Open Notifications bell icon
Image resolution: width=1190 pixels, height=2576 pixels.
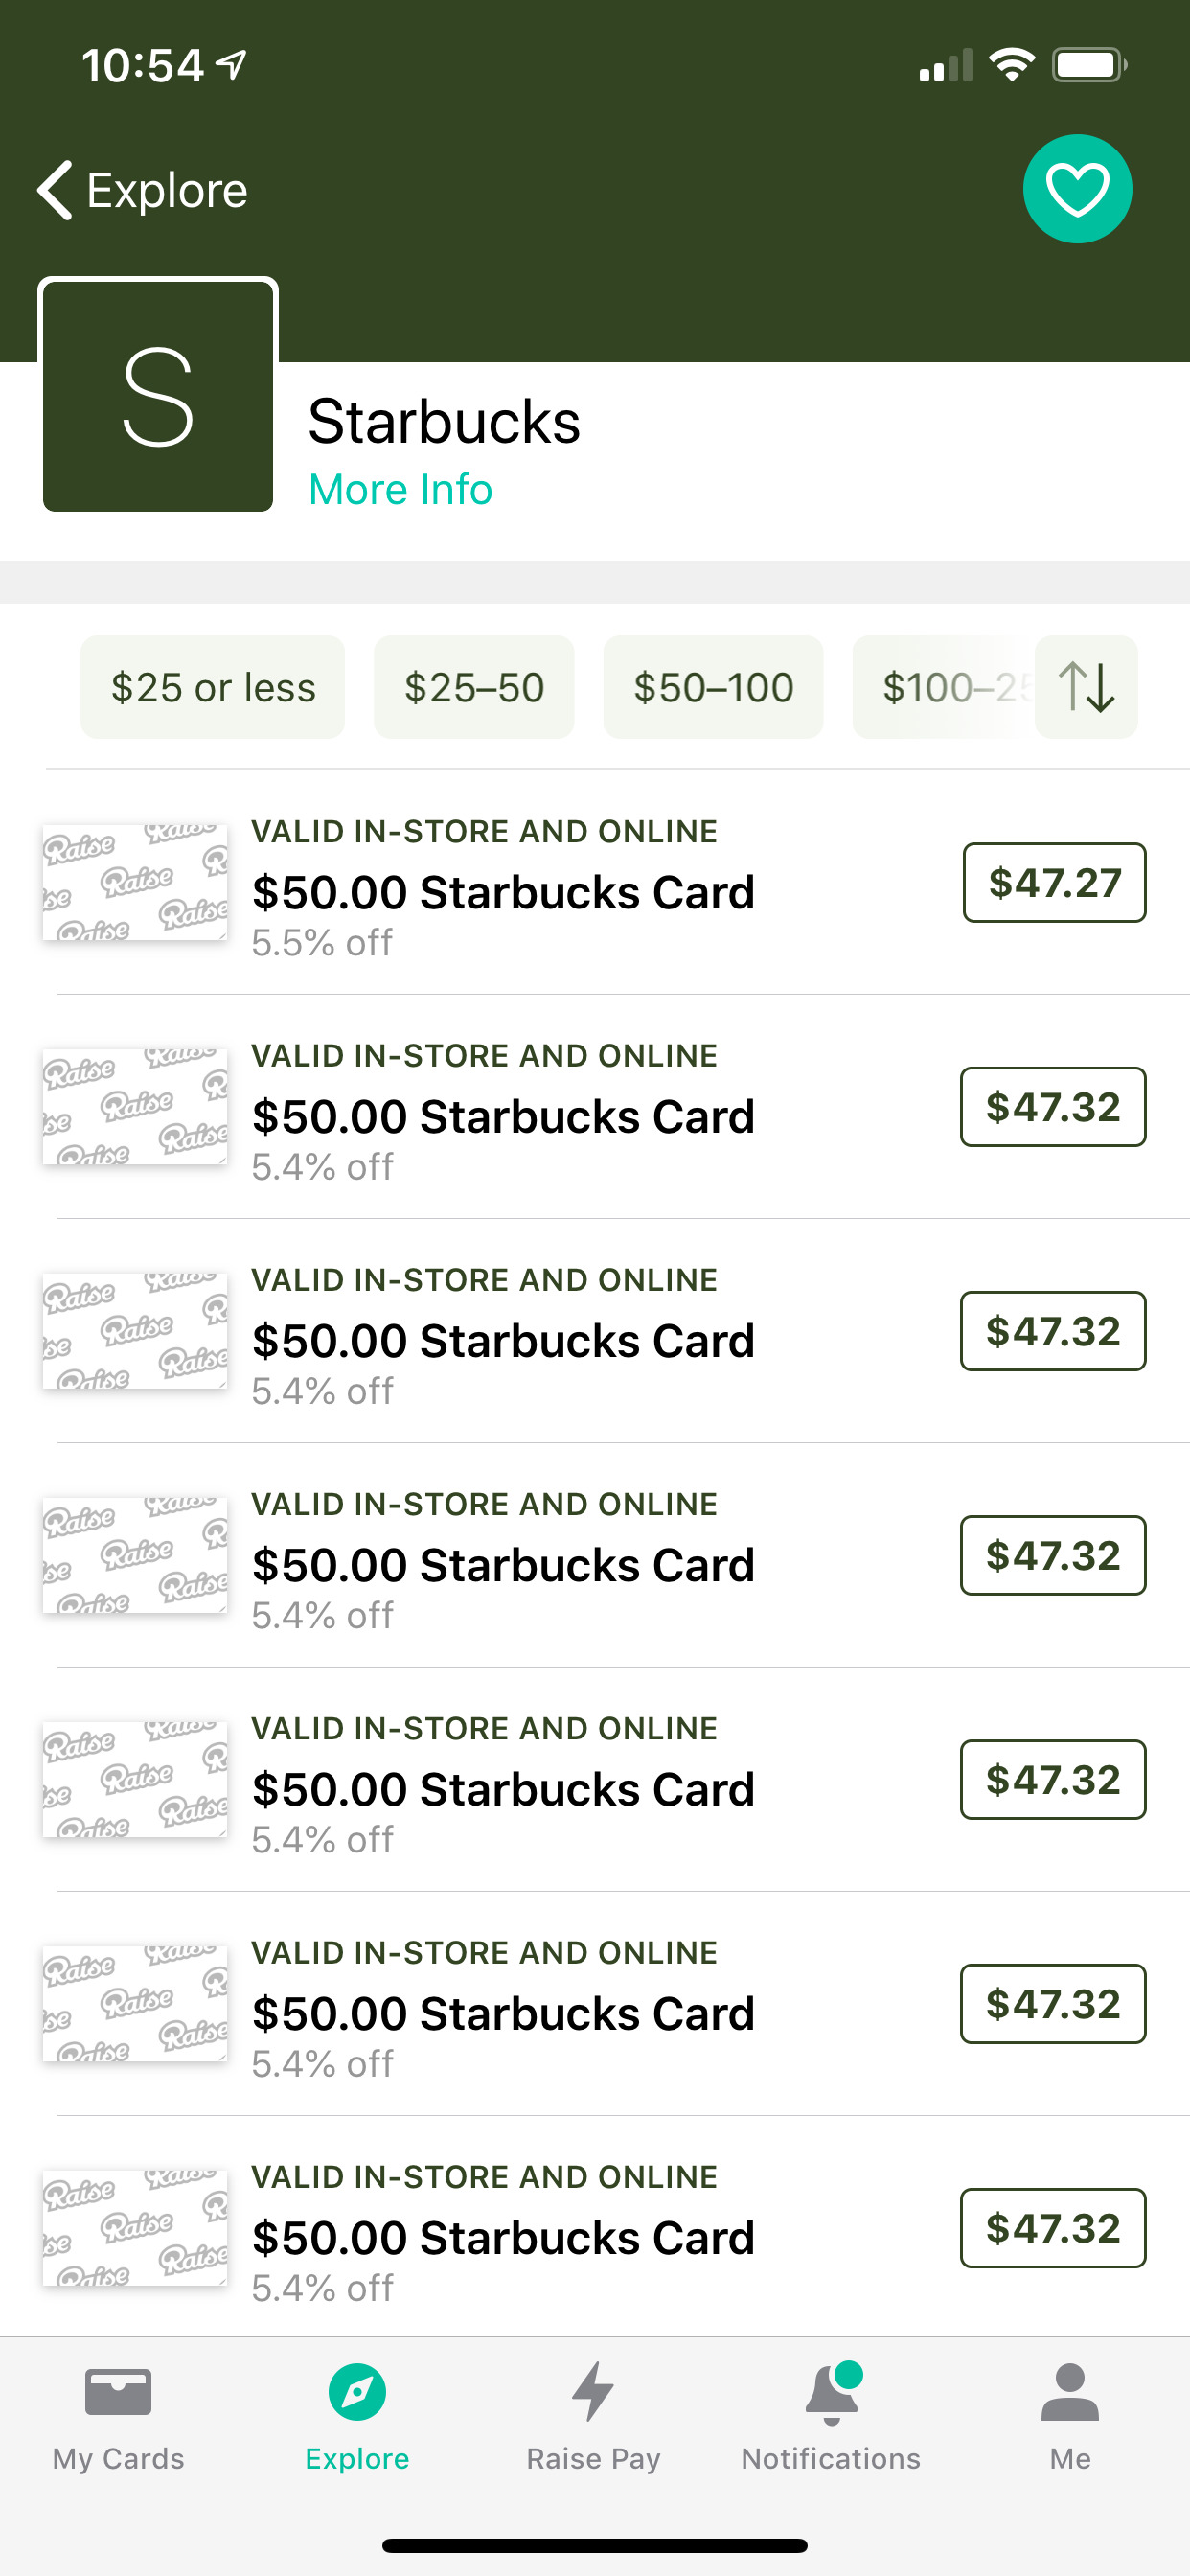pos(832,2393)
